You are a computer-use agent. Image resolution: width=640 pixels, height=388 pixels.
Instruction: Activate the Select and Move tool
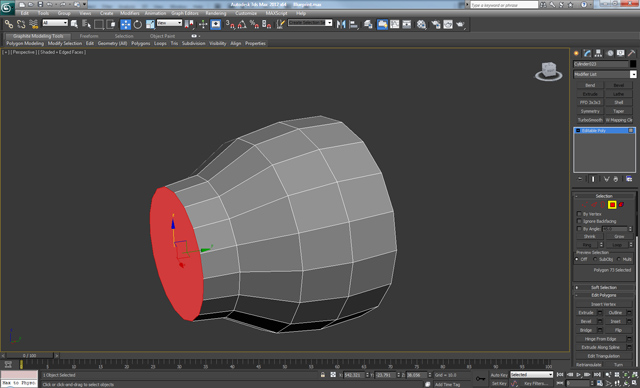click(126, 24)
